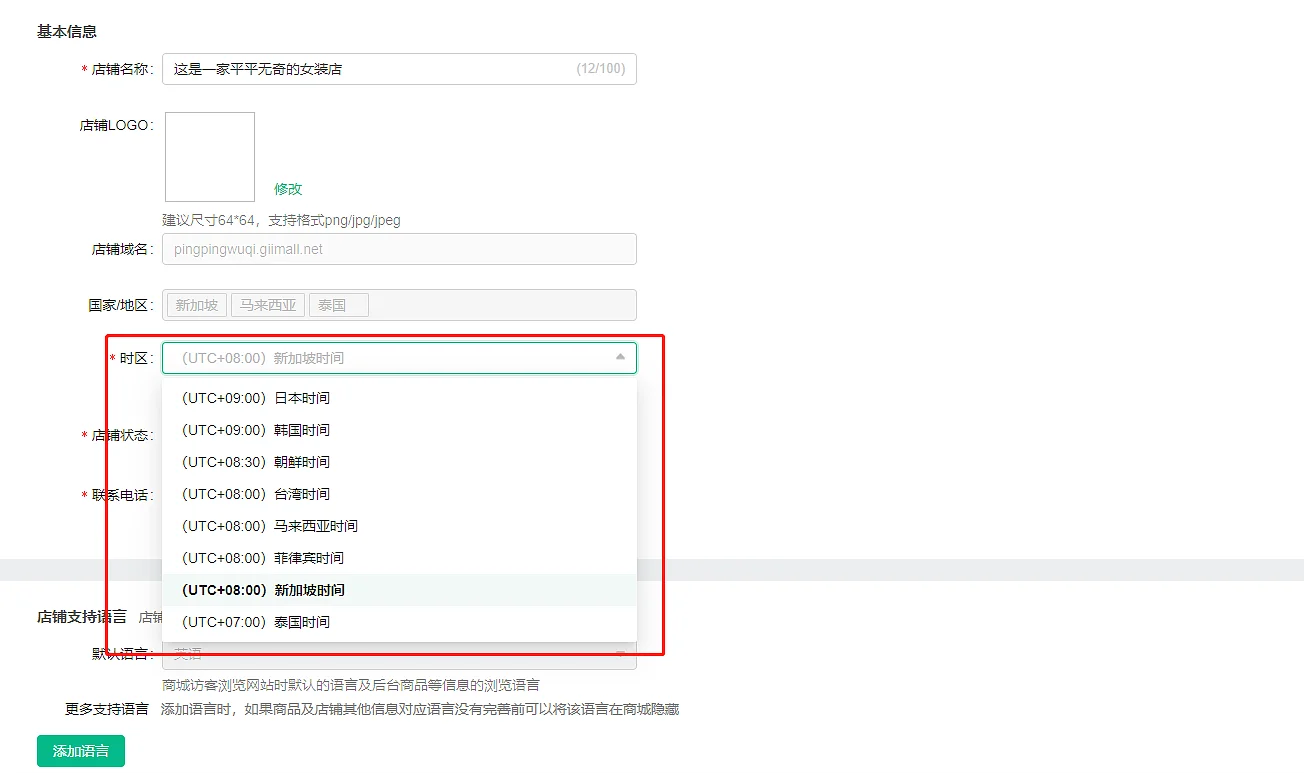Click the store LOGO image box

coord(210,157)
